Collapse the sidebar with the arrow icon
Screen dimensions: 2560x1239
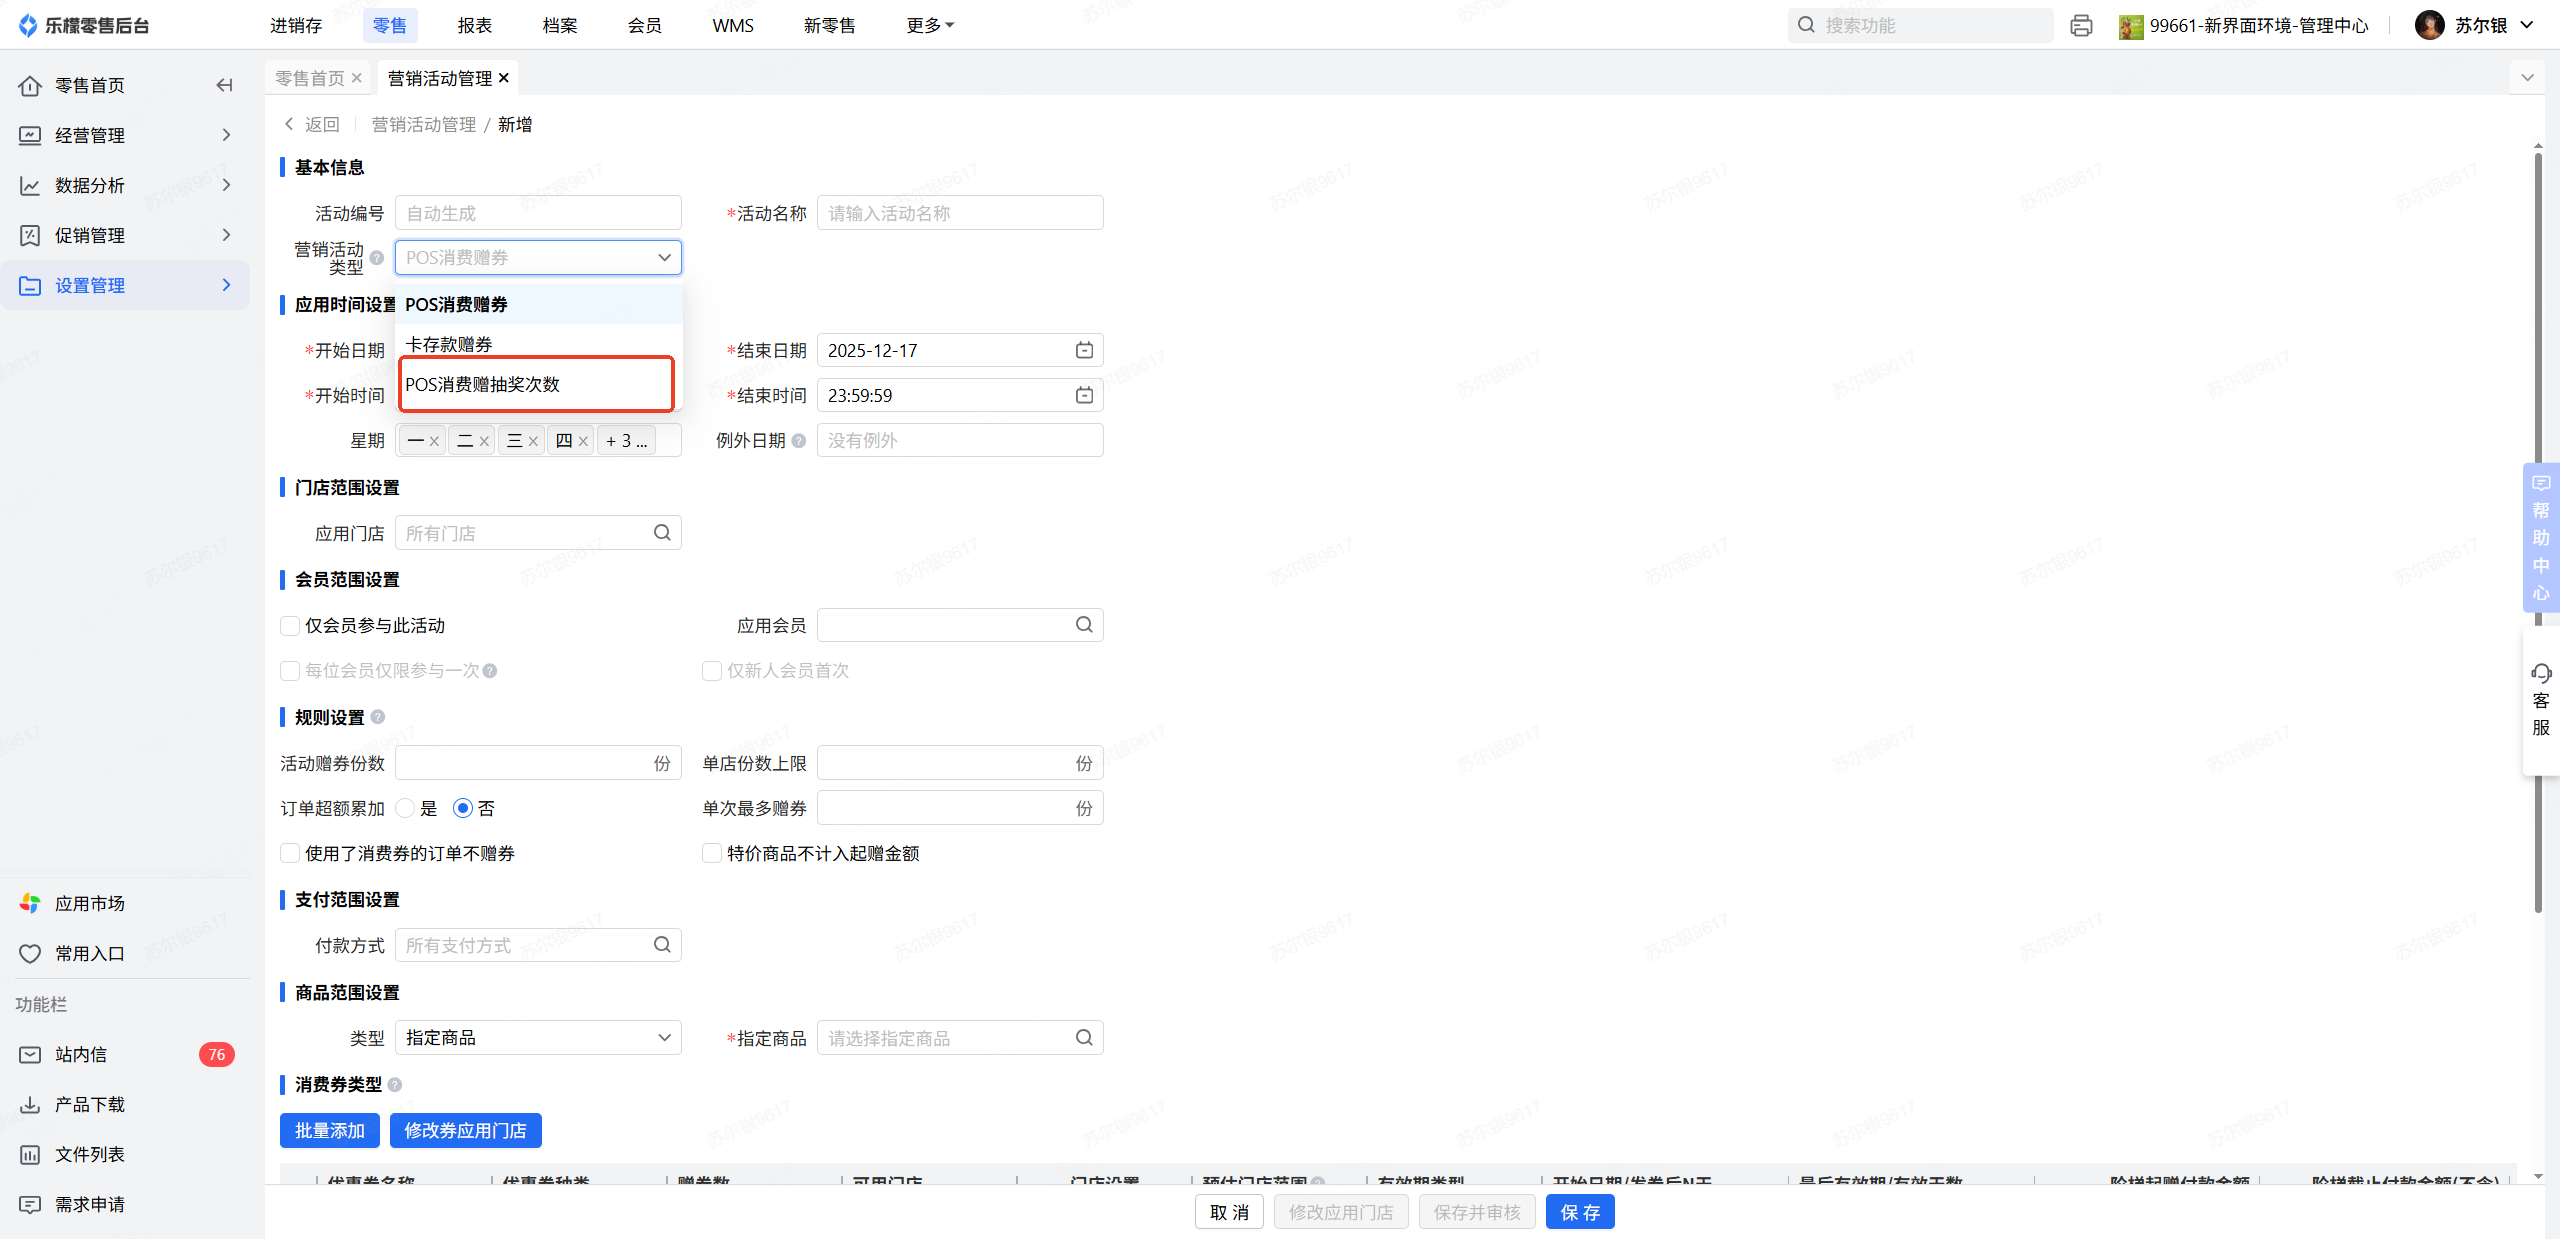[224, 85]
